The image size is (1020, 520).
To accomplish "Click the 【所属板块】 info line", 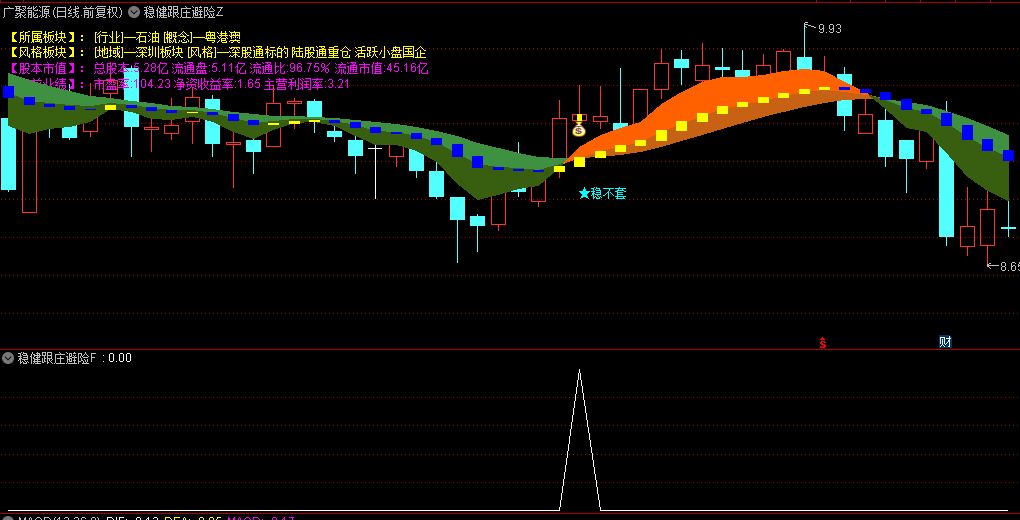I will 125,37.
